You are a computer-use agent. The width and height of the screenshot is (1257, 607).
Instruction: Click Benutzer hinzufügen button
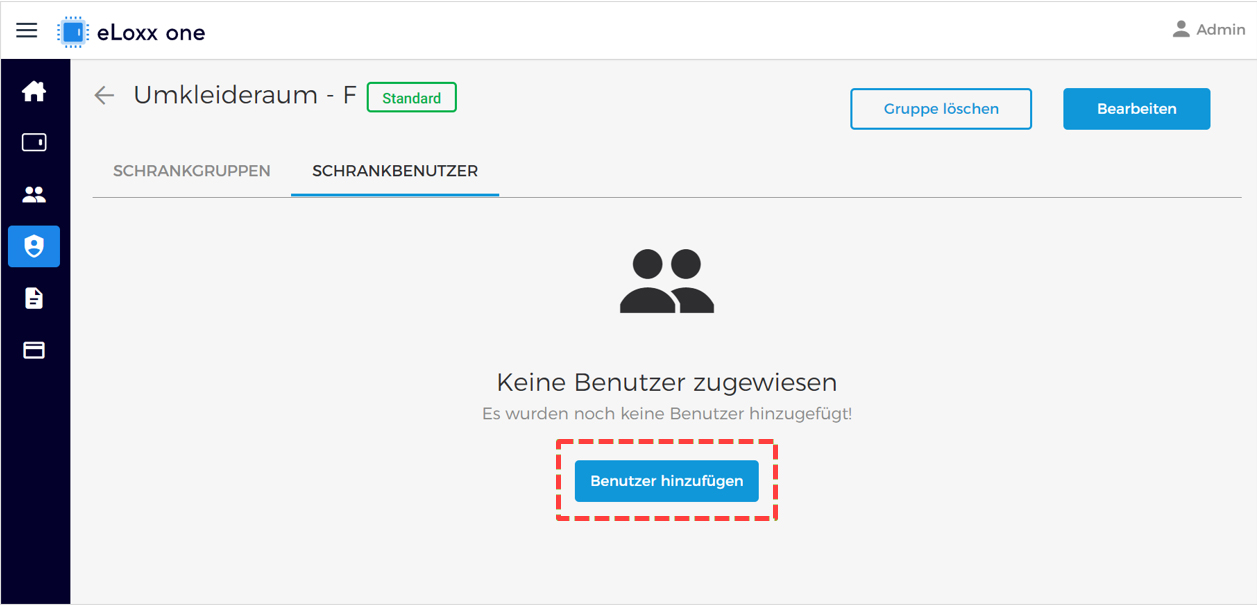[667, 481]
